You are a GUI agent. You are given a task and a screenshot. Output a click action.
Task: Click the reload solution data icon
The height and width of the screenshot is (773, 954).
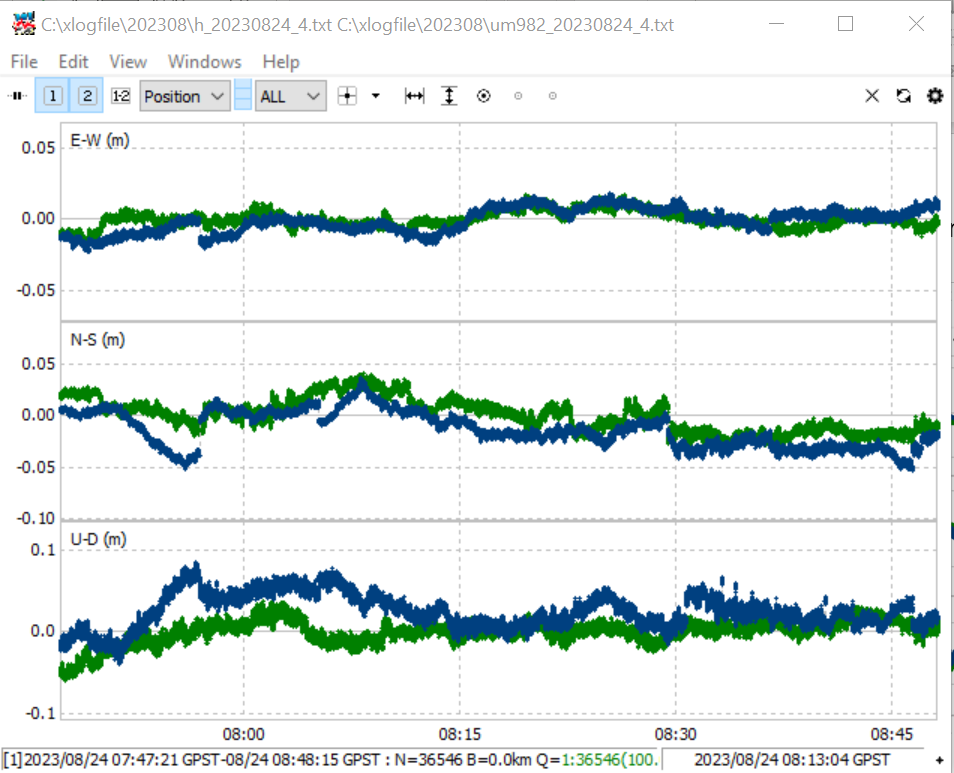pyautogui.click(x=904, y=95)
